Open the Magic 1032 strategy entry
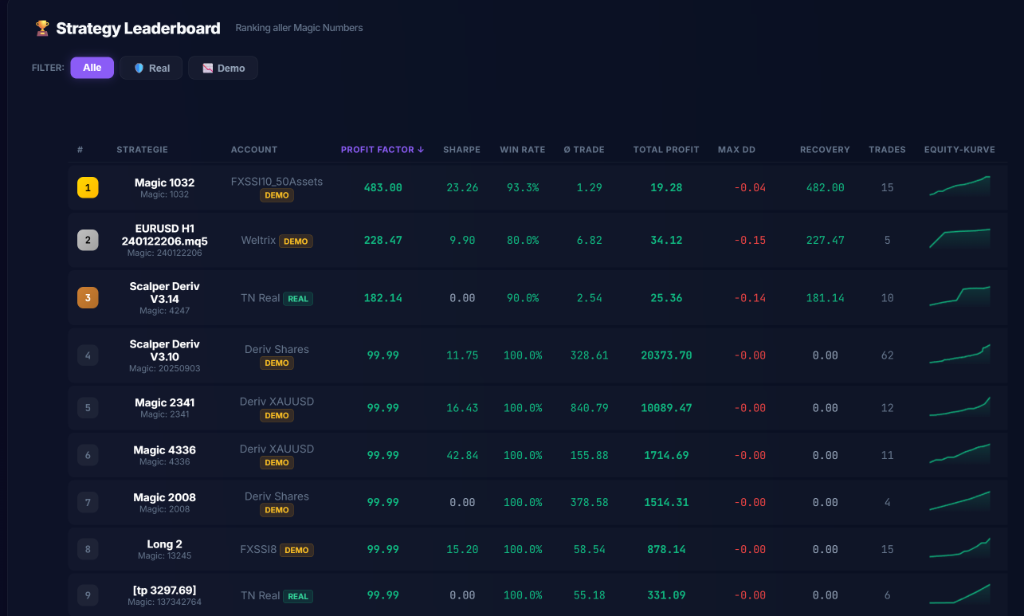1024x616 pixels. coord(164,182)
